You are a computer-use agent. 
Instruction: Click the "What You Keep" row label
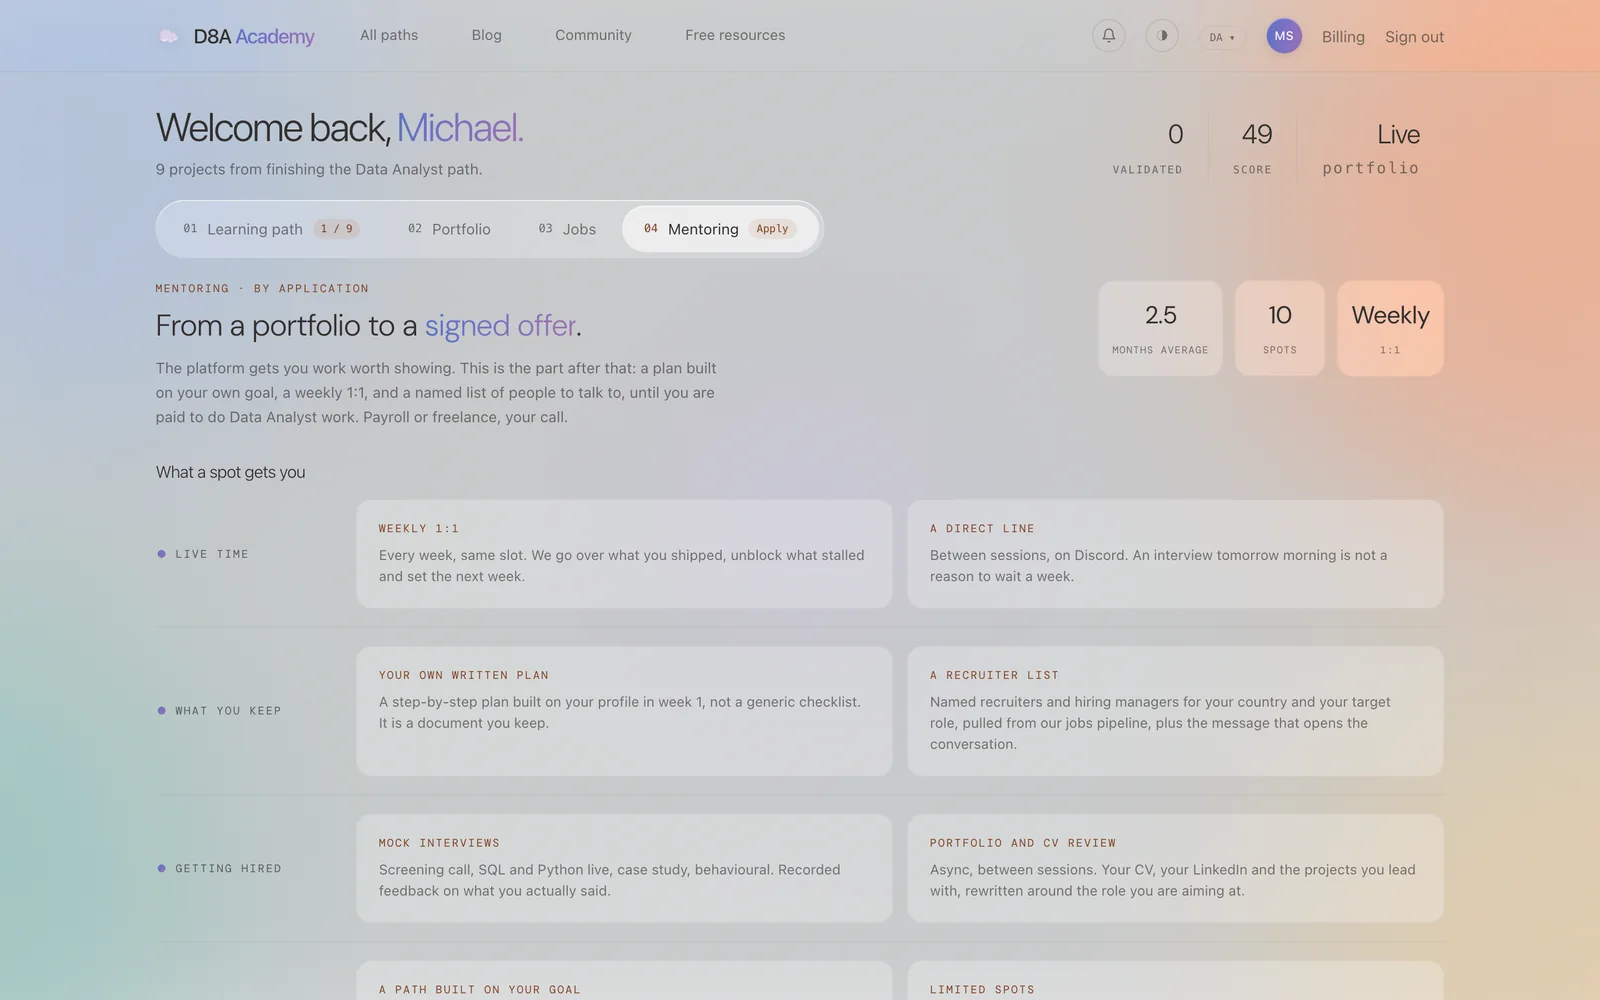pyautogui.click(x=219, y=711)
